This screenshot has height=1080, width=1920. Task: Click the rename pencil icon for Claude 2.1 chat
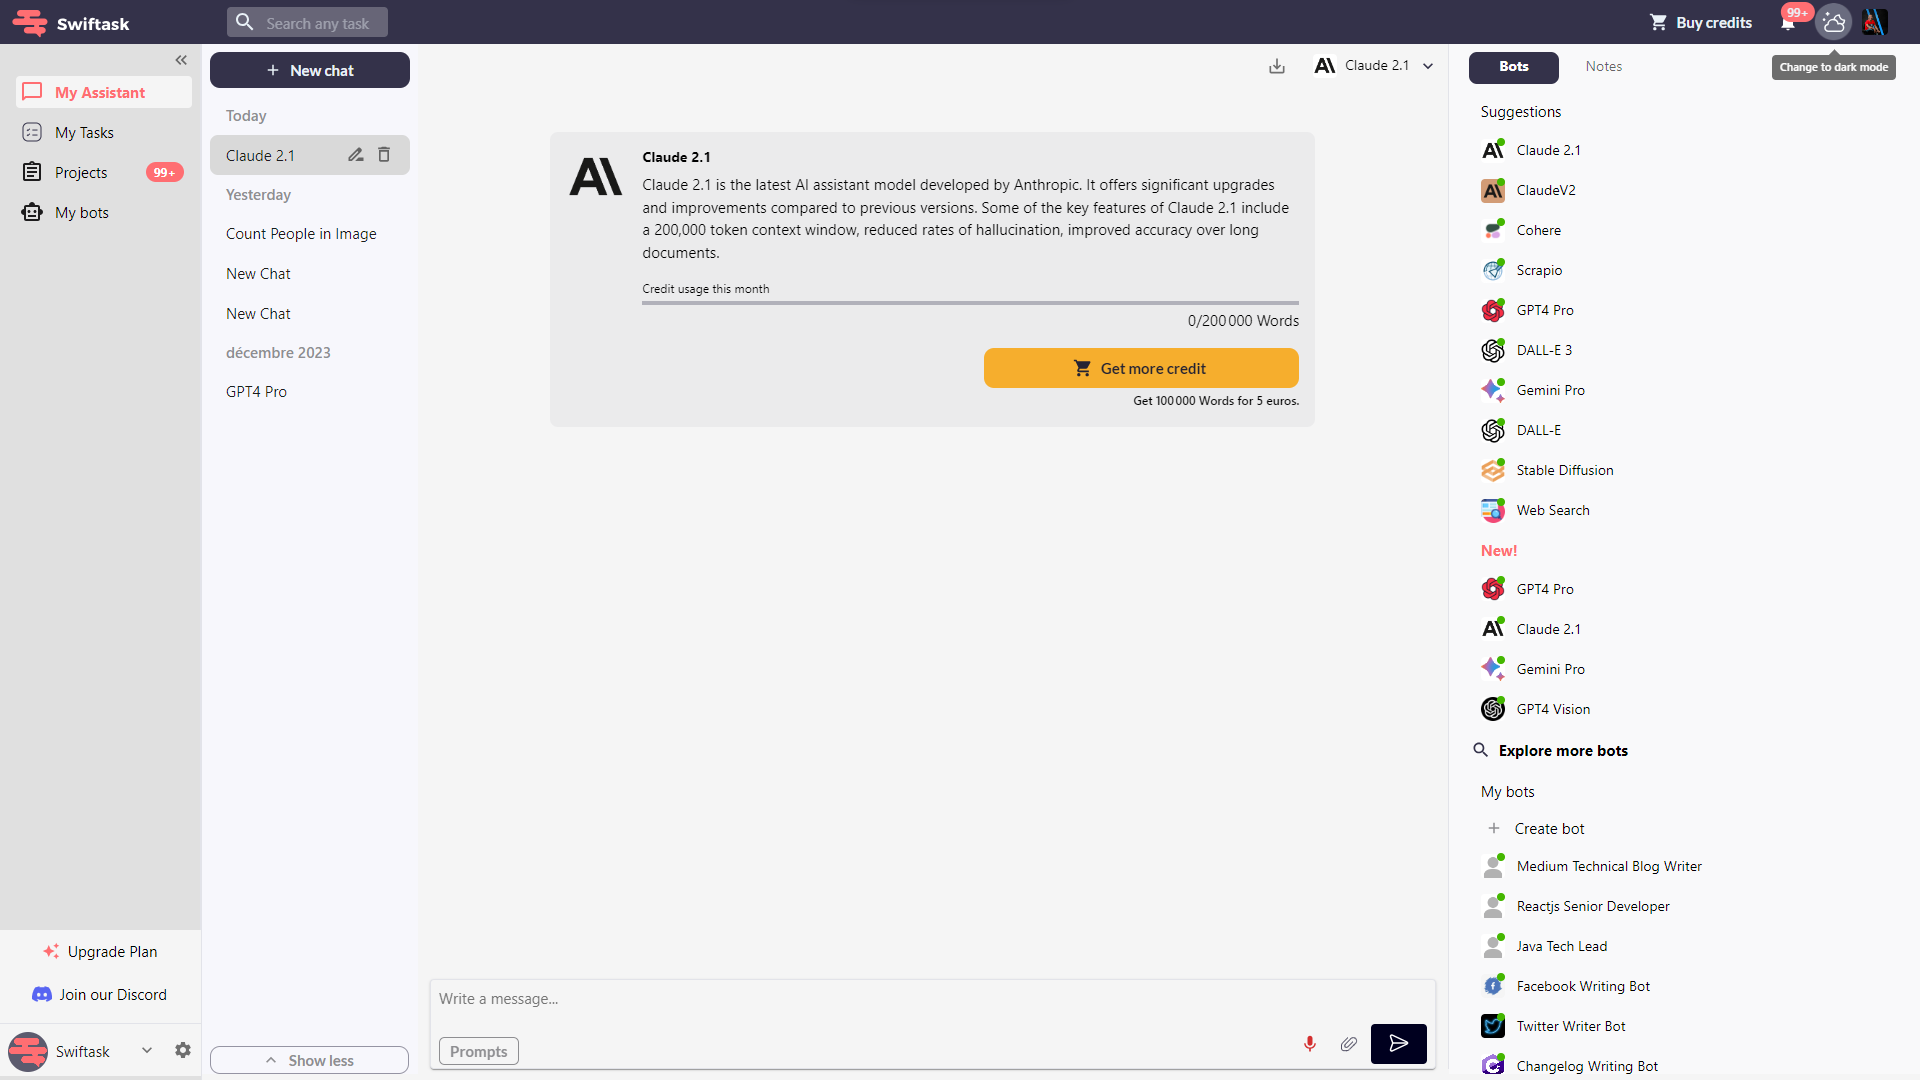point(355,155)
